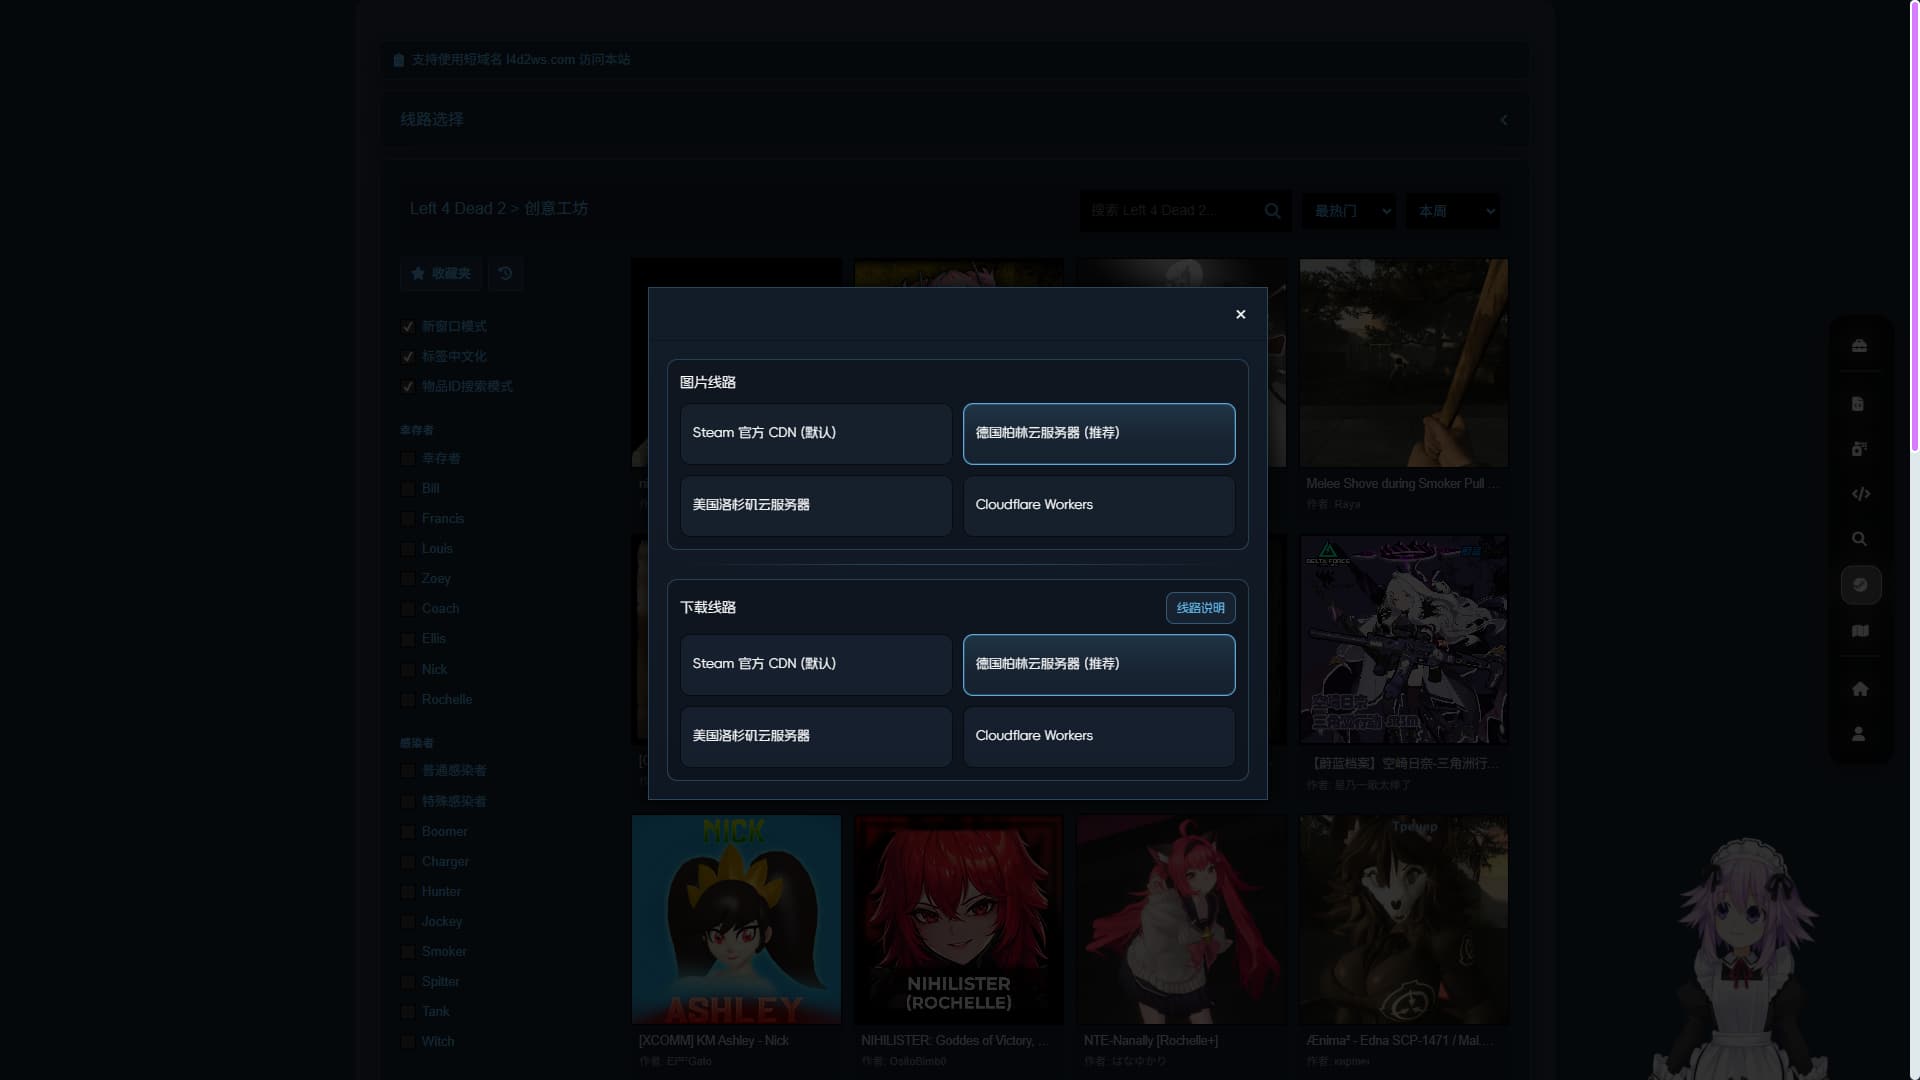Toggle the 标签中文化 checkbox
Image resolution: width=1920 pixels, height=1080 pixels.
[x=408, y=357]
